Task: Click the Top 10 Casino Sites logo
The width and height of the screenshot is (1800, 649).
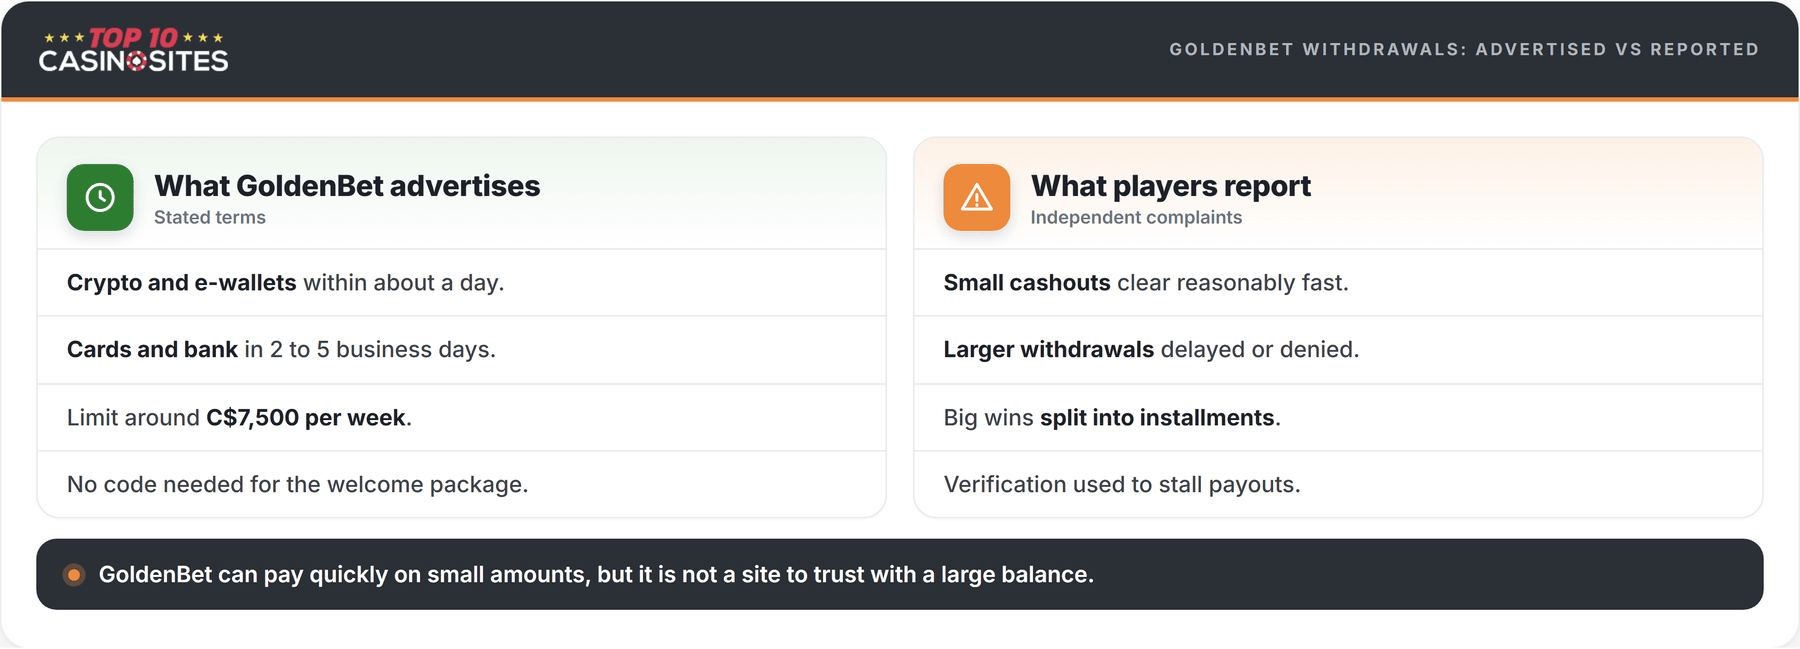Action: pos(134,50)
